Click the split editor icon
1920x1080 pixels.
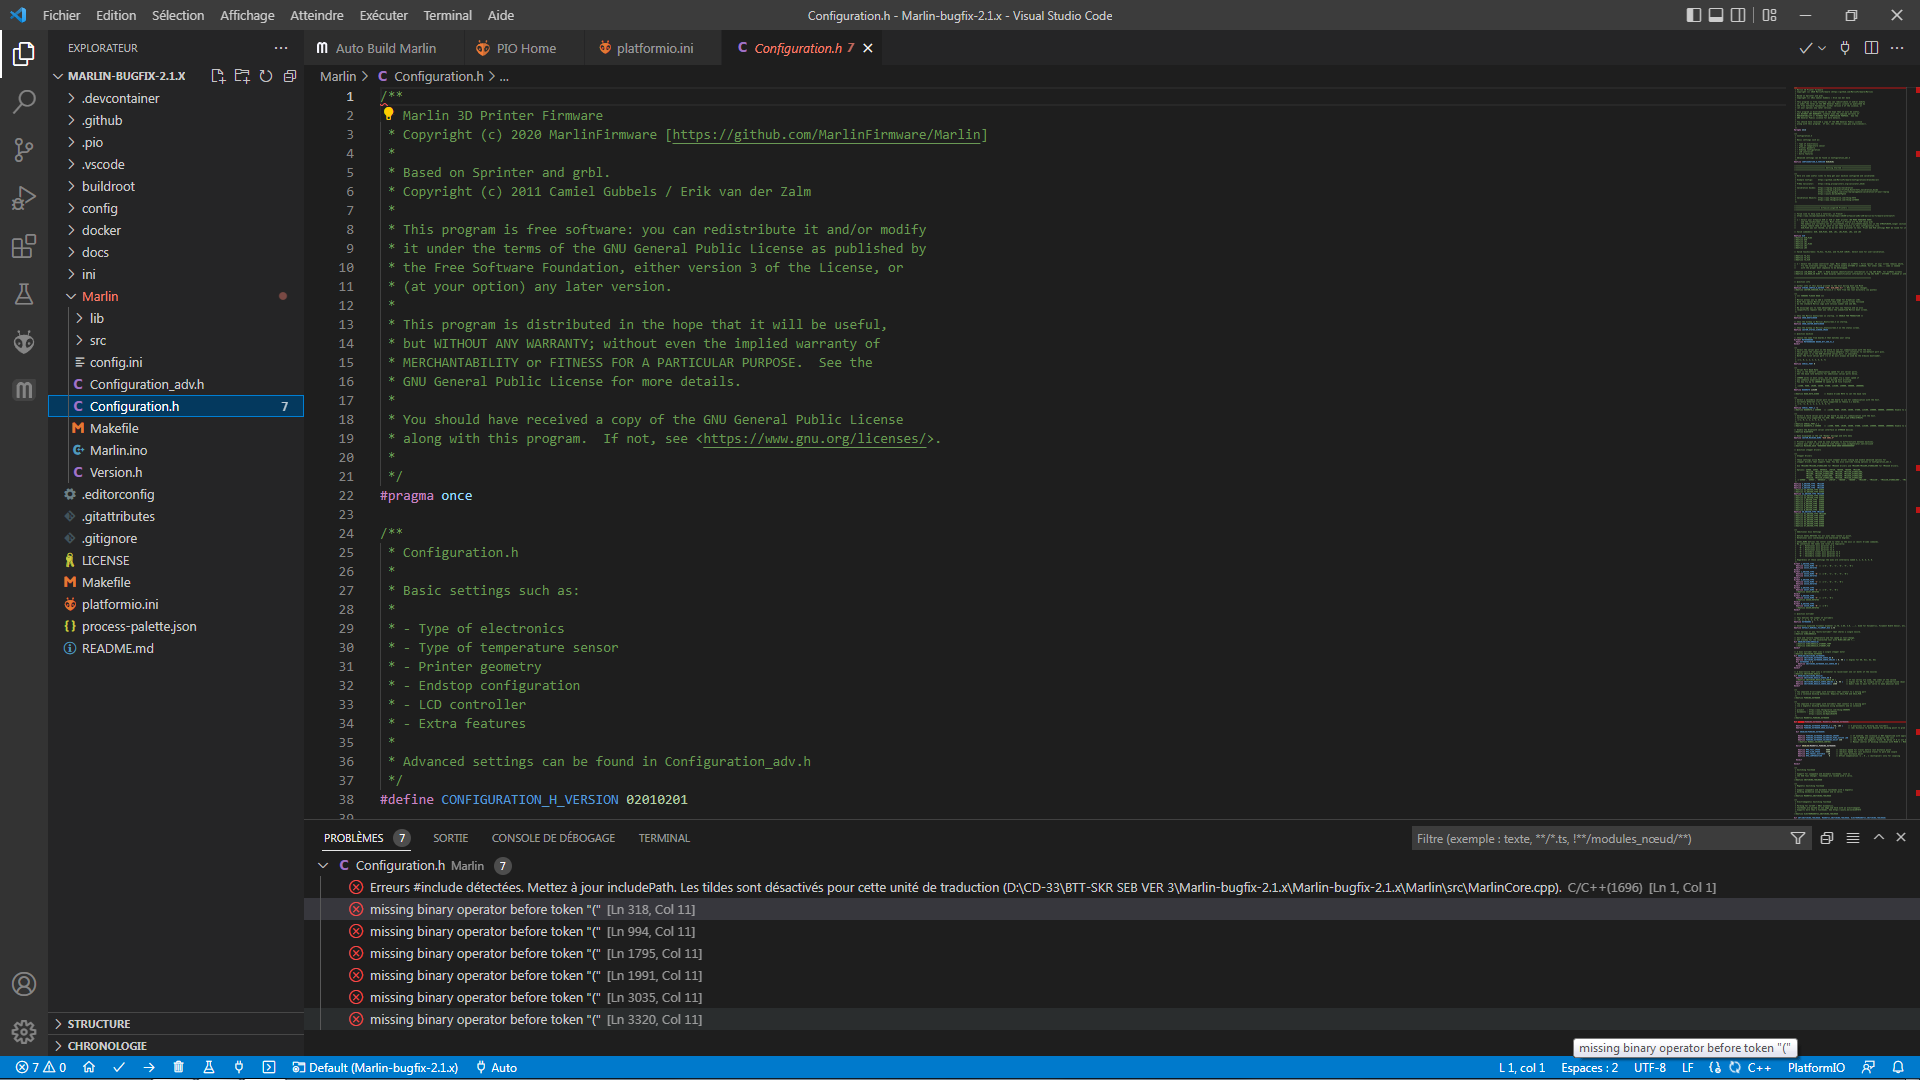pos(1871,48)
